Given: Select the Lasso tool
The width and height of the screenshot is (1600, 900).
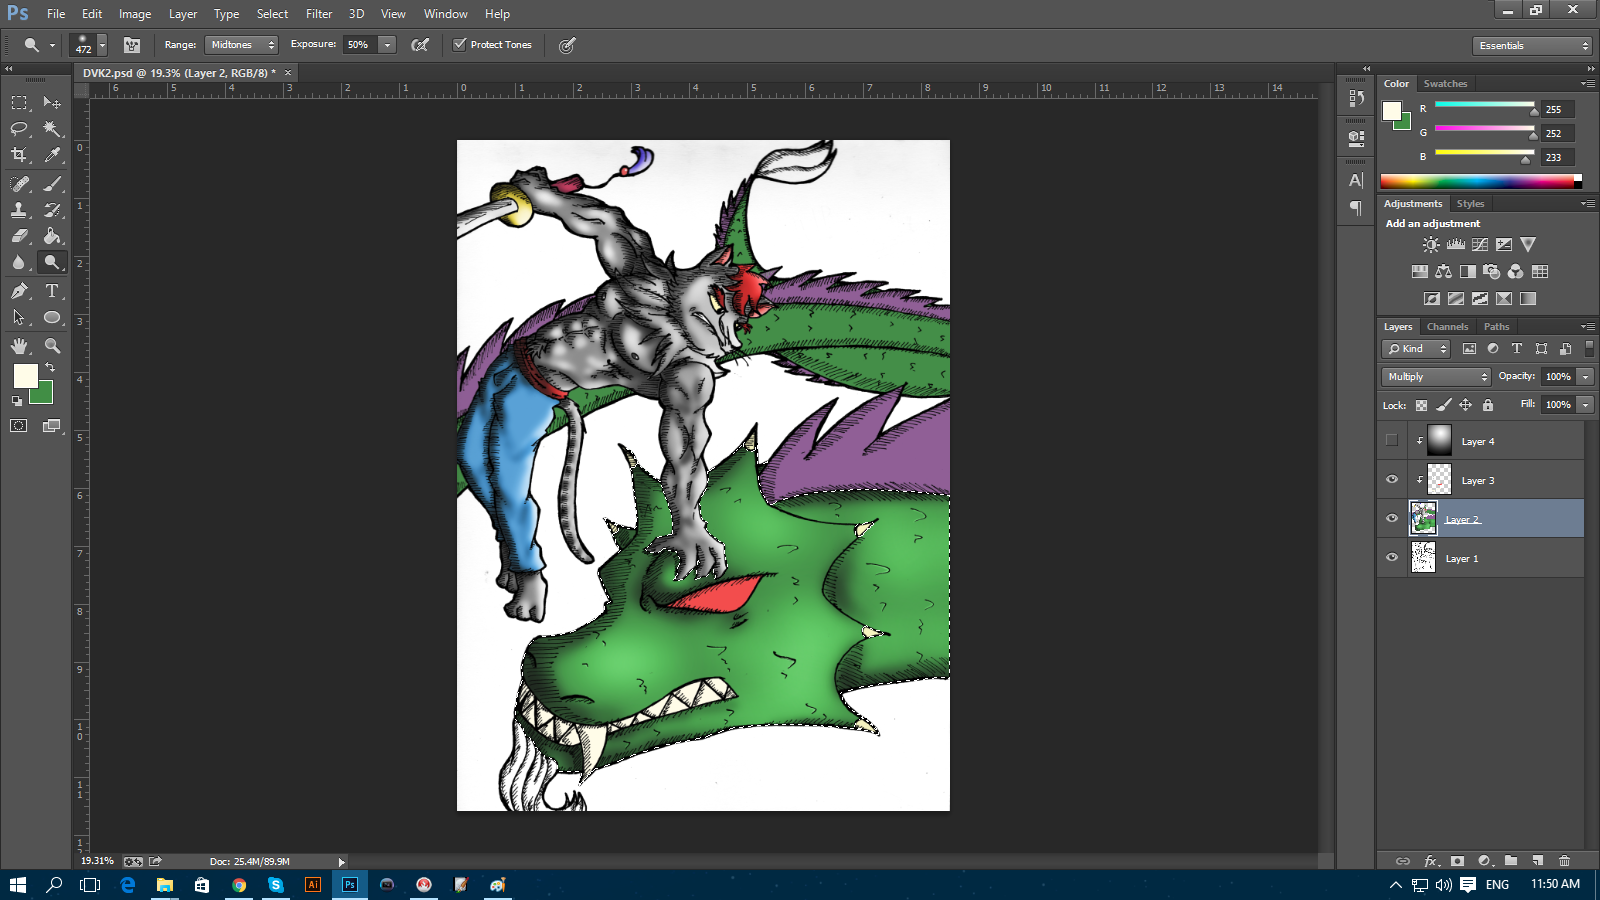Looking at the screenshot, I should click(19, 129).
